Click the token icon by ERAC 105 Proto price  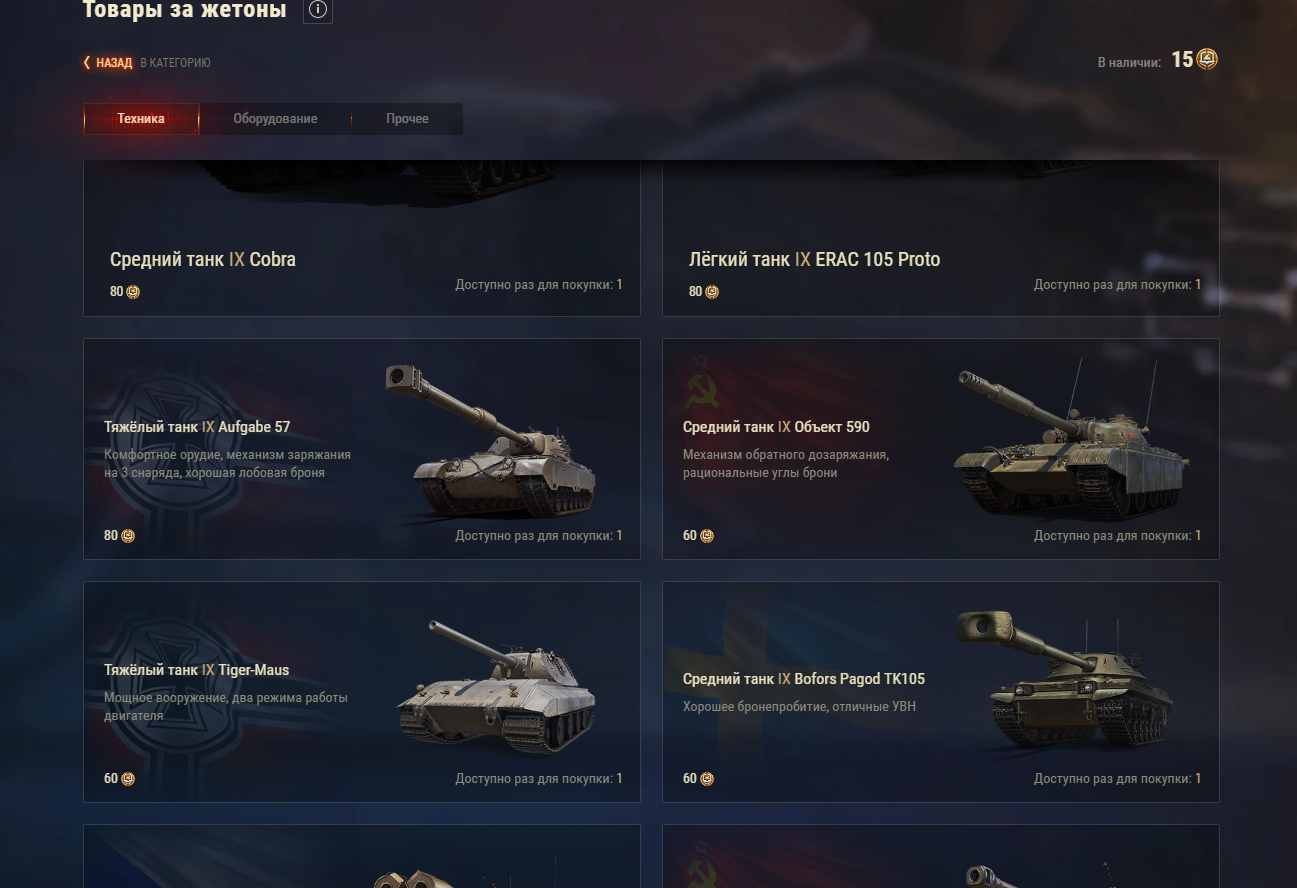[x=712, y=292]
